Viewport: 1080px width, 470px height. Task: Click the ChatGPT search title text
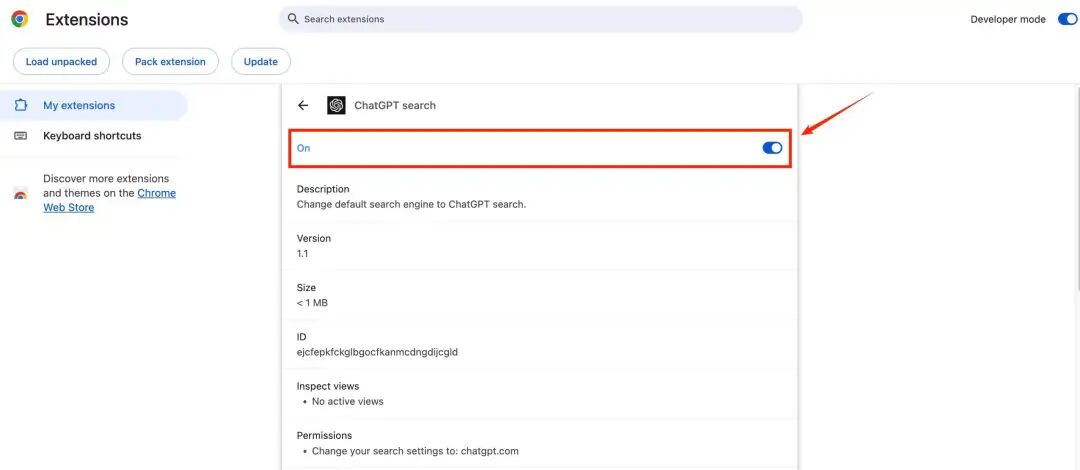coord(395,105)
